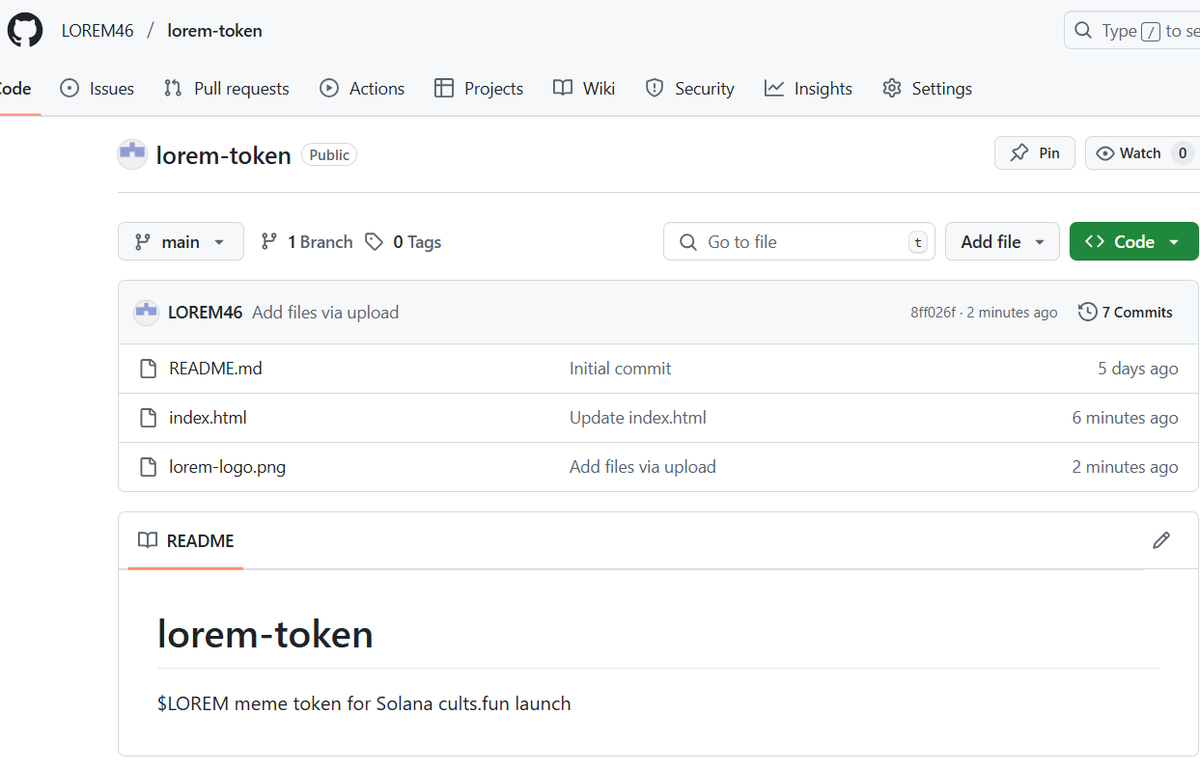Open the green Code dropdown

tap(1134, 241)
